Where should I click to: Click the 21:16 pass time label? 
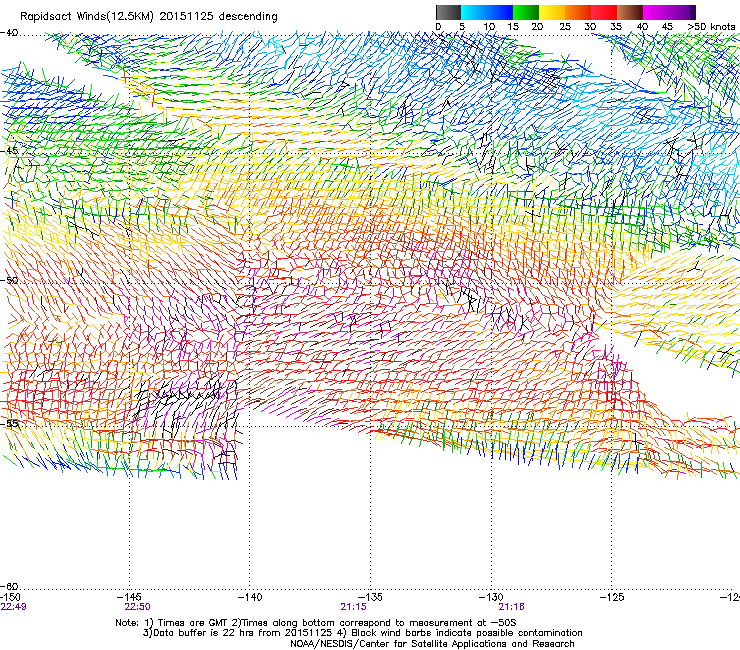(512, 607)
